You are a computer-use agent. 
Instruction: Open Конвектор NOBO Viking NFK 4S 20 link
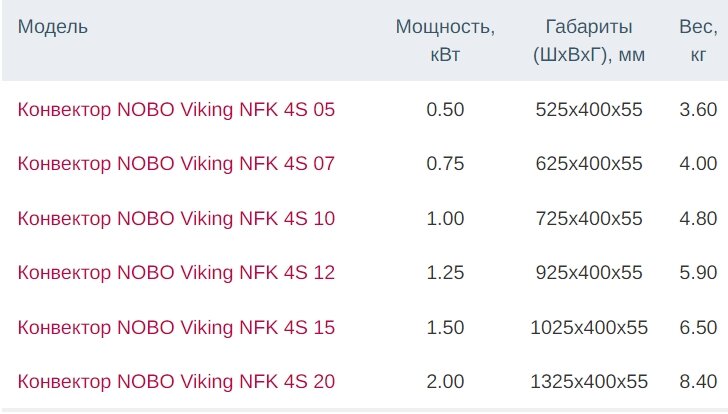tap(176, 381)
